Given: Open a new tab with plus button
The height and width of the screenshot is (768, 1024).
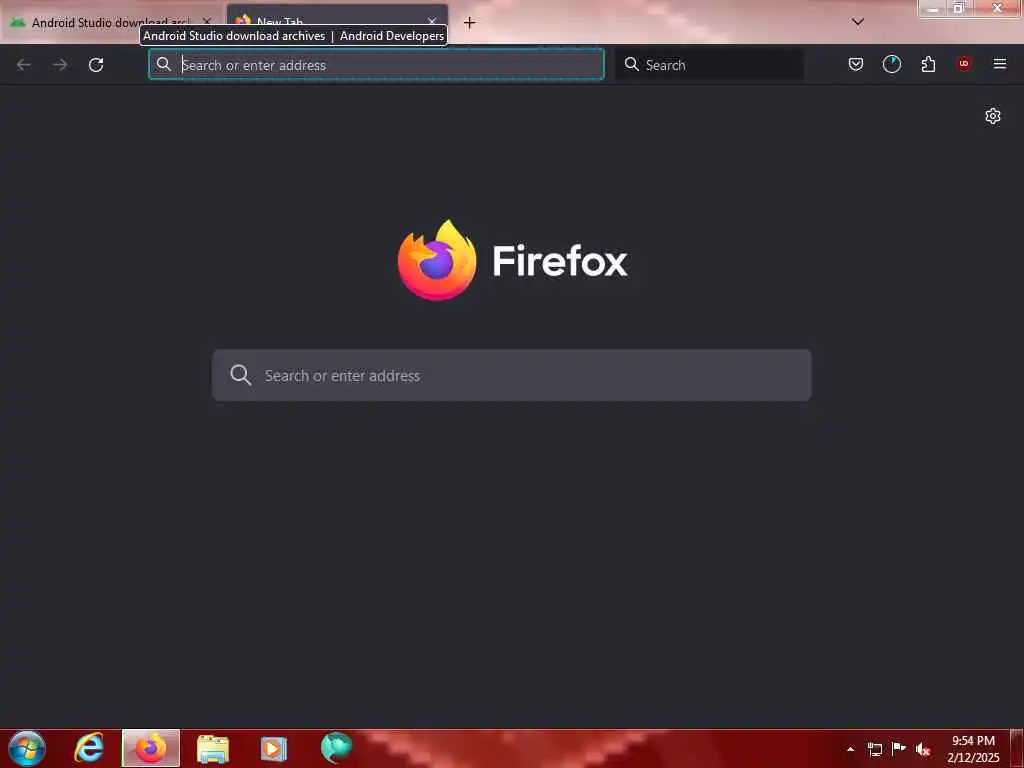Looking at the screenshot, I should [470, 23].
